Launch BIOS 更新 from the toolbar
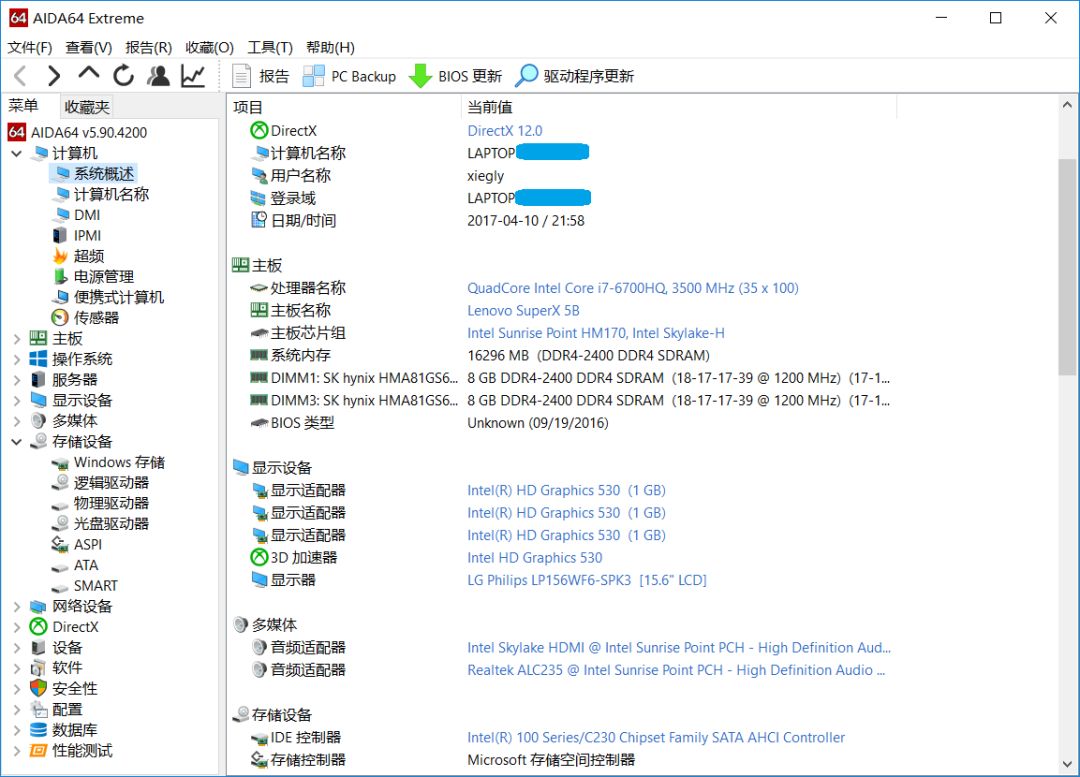 (x=450, y=75)
